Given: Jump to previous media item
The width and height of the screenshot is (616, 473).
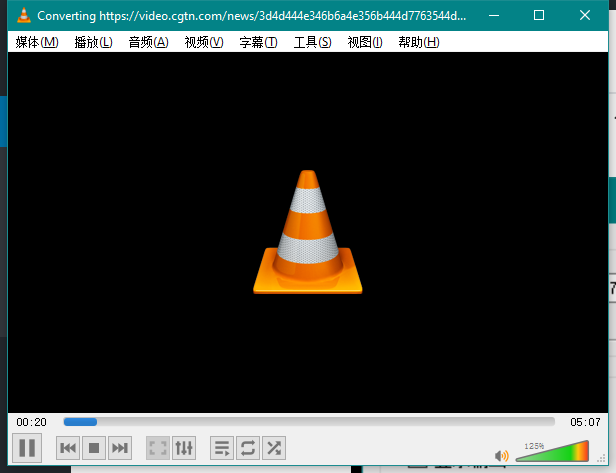Looking at the screenshot, I should 68,447.
